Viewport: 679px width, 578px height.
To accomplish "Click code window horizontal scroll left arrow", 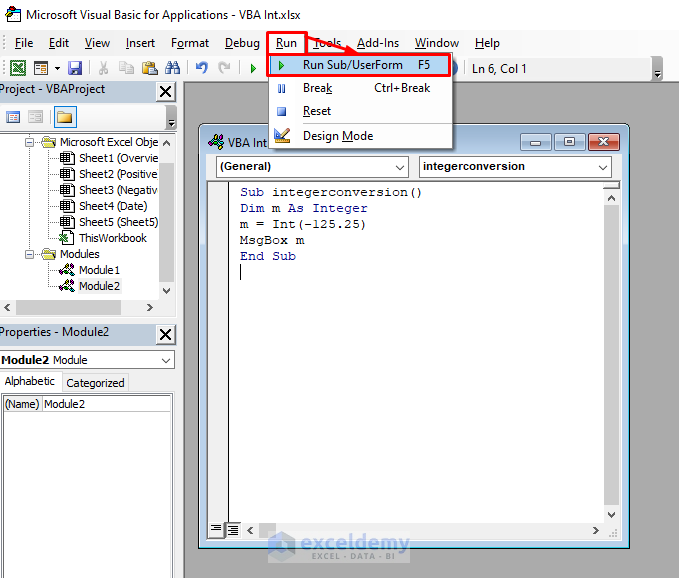I will coord(250,530).
